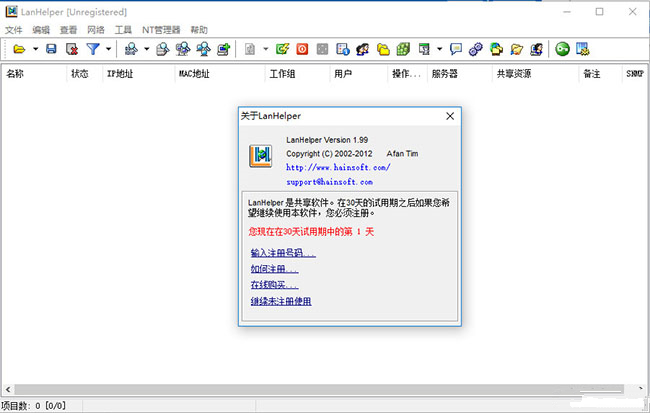Click the delete icon with red X
Screen dimensions: 650x413
pos(72,49)
